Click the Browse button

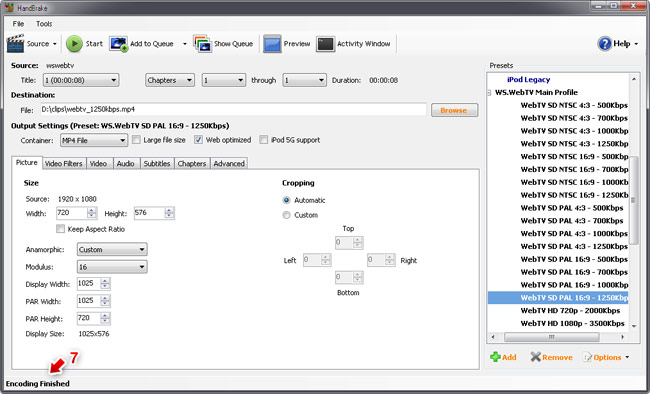[x=454, y=110]
